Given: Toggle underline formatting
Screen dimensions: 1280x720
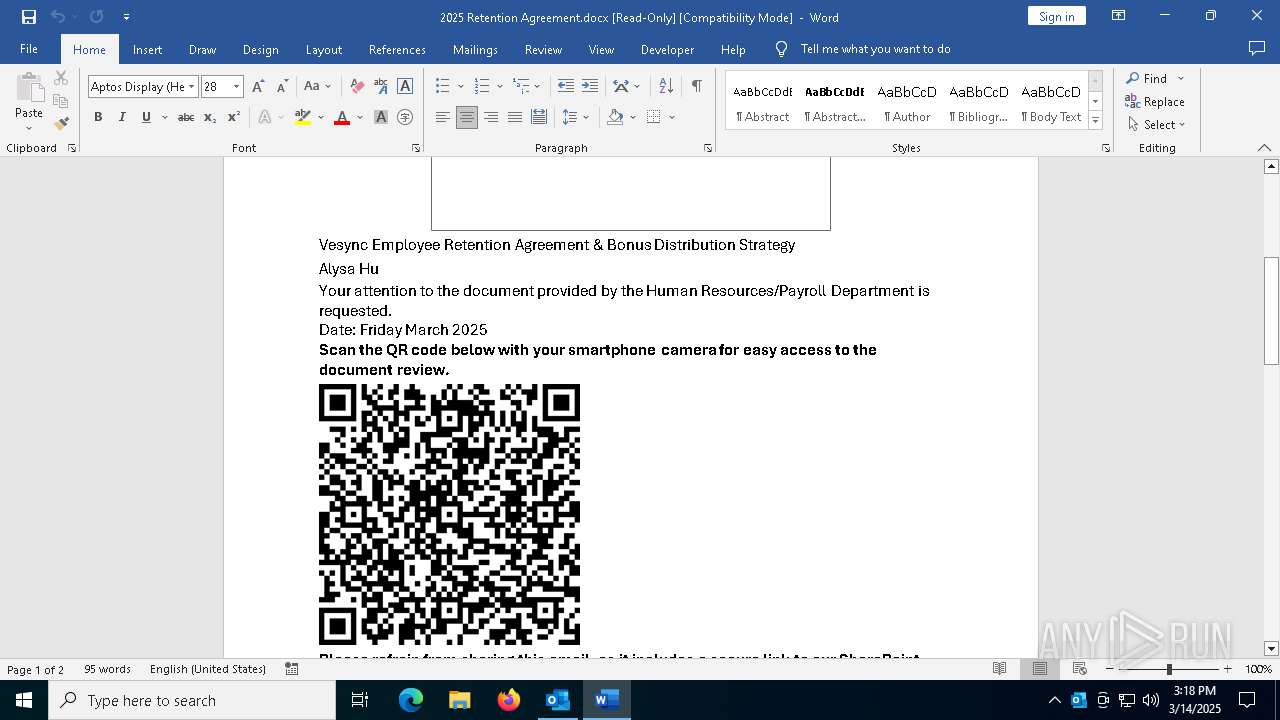Looking at the screenshot, I should coord(146,117).
